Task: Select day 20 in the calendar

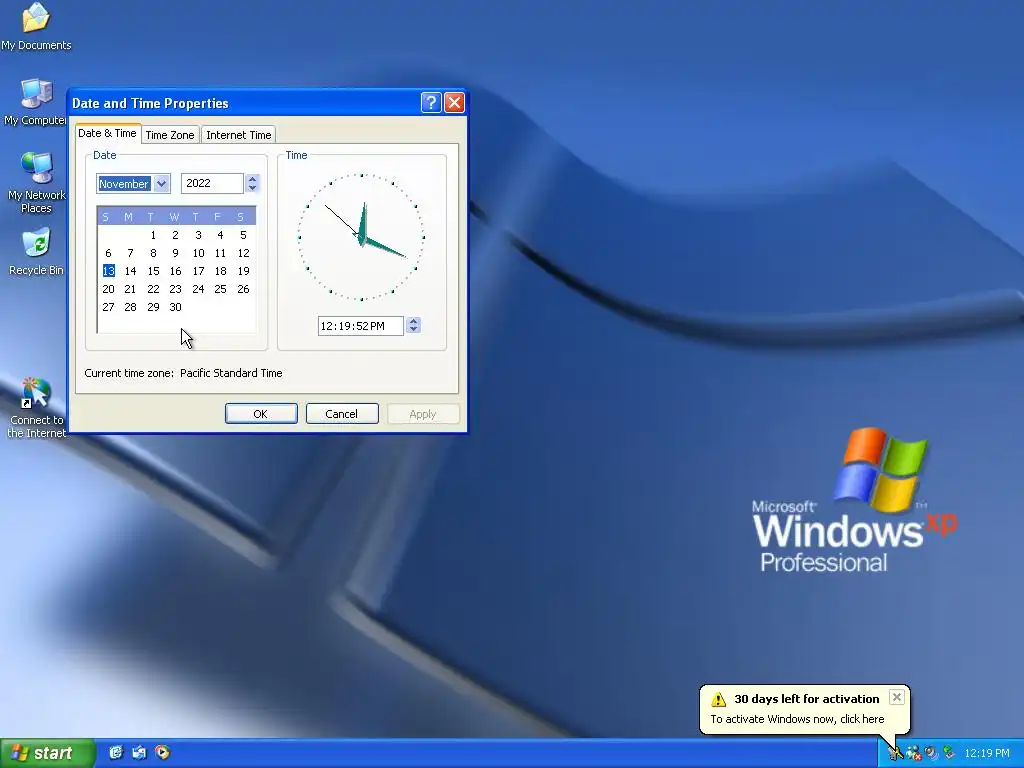Action: pos(108,289)
